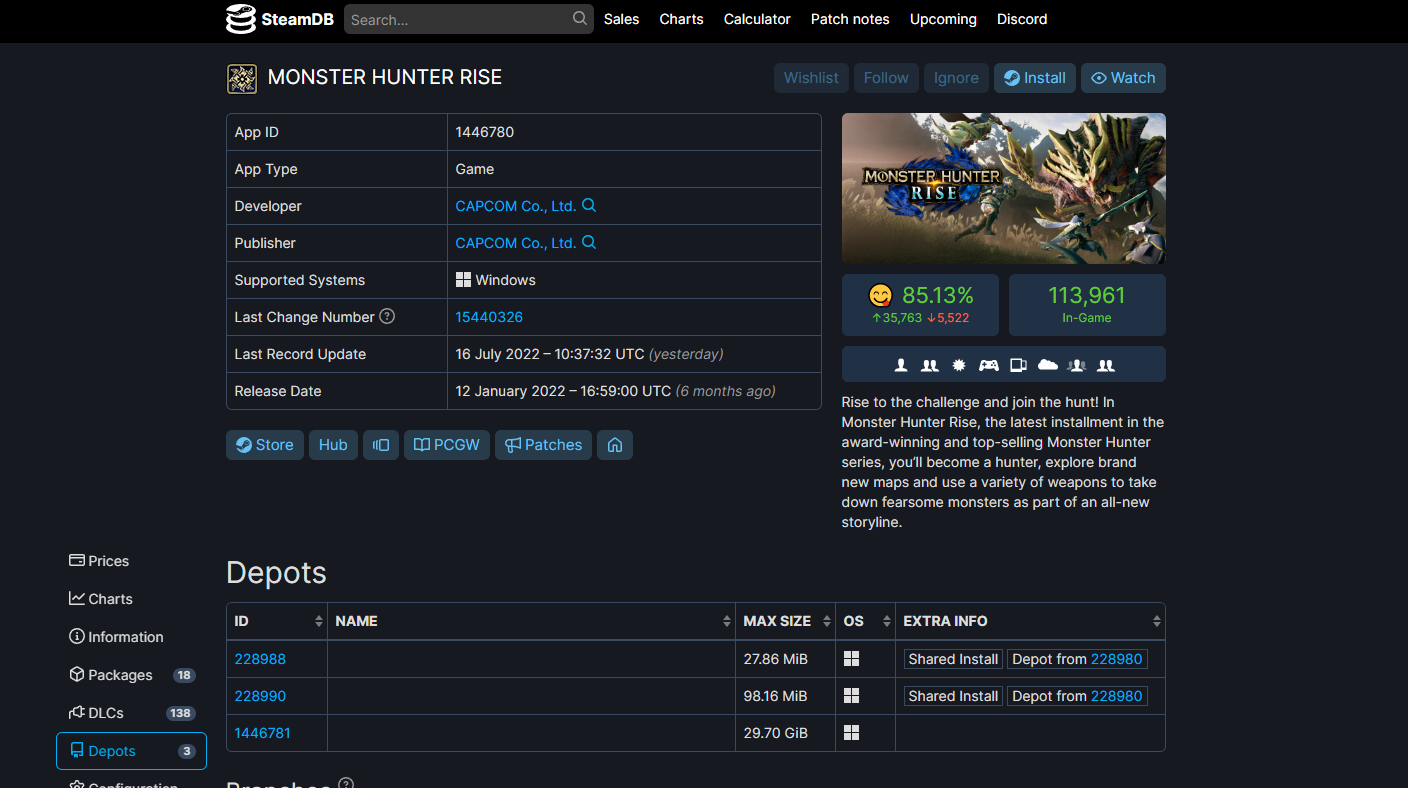Click the Steam Cloud icon
The height and width of the screenshot is (788, 1408).
[x=1047, y=365]
